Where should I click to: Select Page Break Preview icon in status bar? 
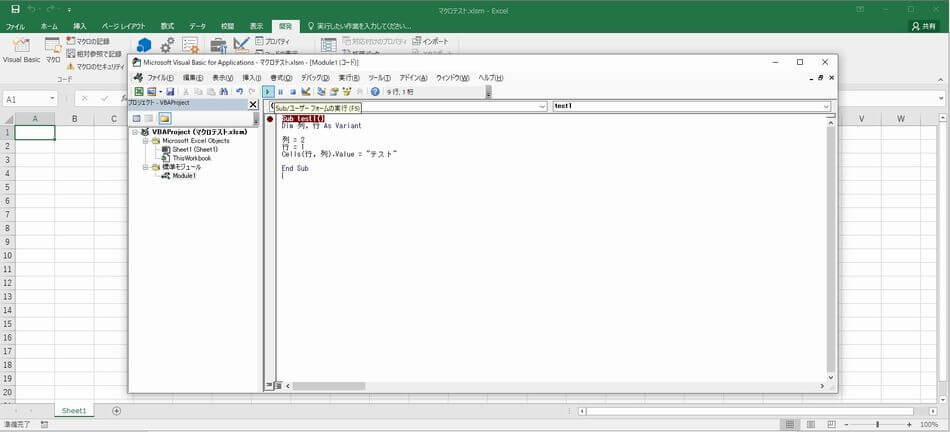832,425
